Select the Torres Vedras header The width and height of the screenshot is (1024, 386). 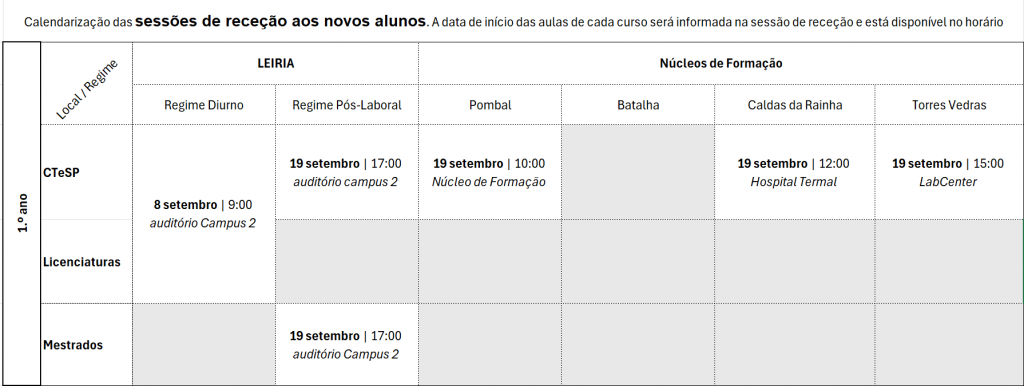pyautogui.click(x=949, y=105)
